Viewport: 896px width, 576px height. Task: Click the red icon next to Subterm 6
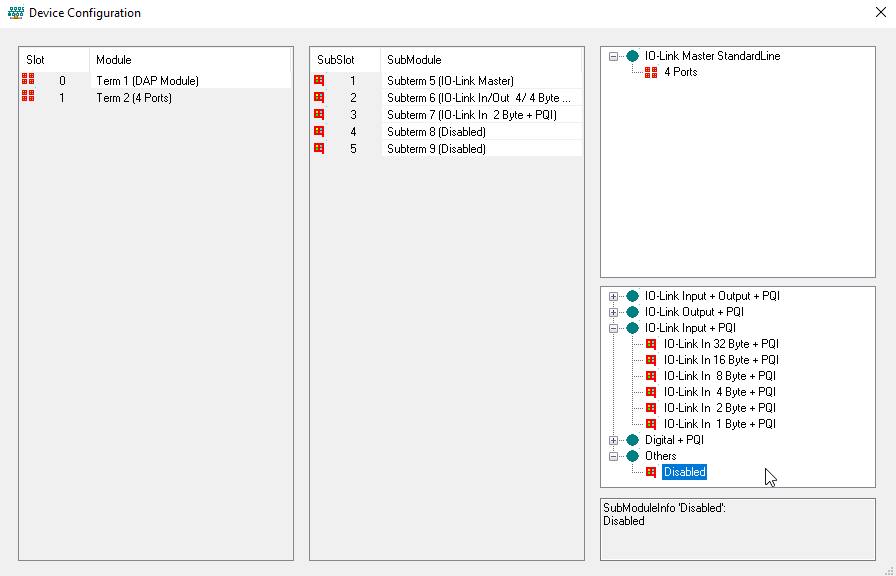(x=318, y=97)
